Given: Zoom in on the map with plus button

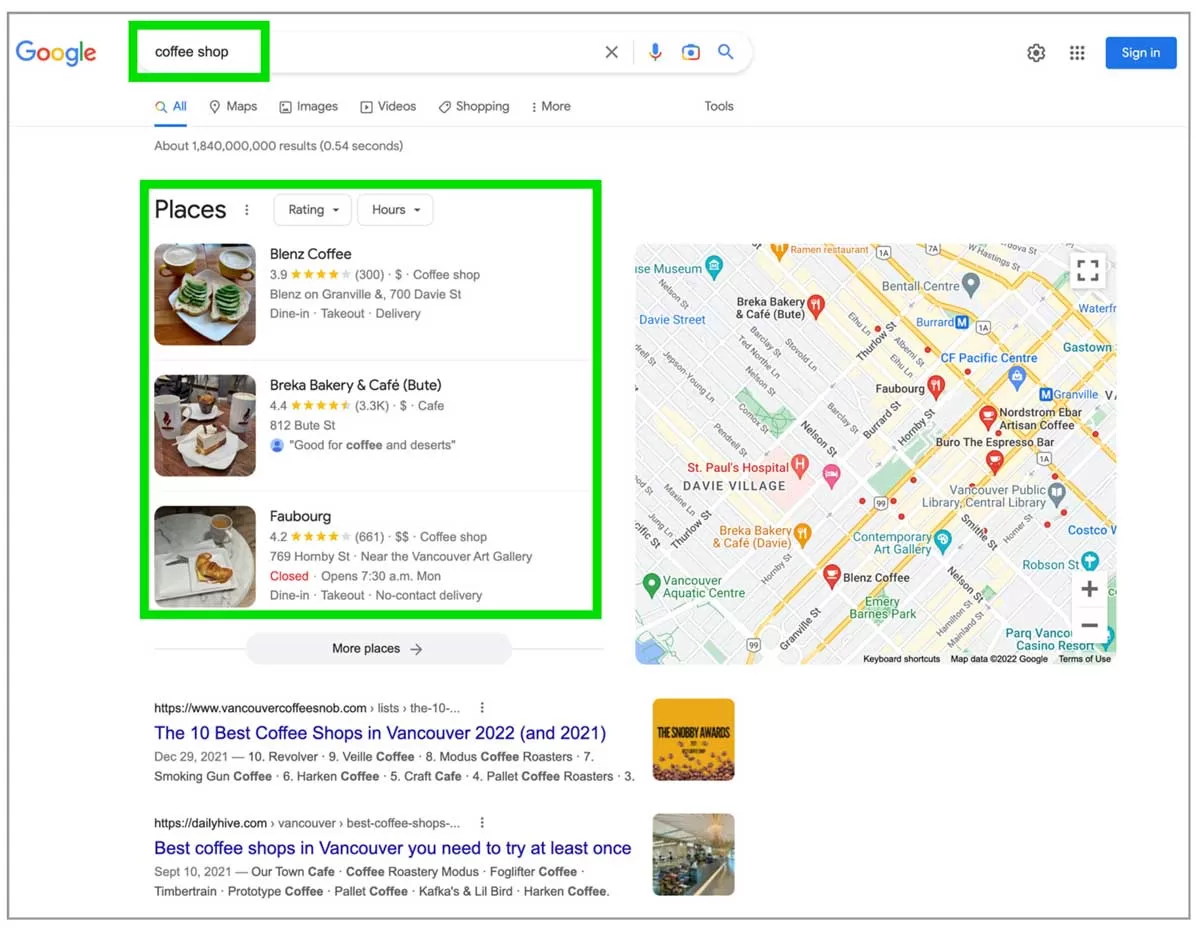Looking at the screenshot, I should pos(1089,589).
